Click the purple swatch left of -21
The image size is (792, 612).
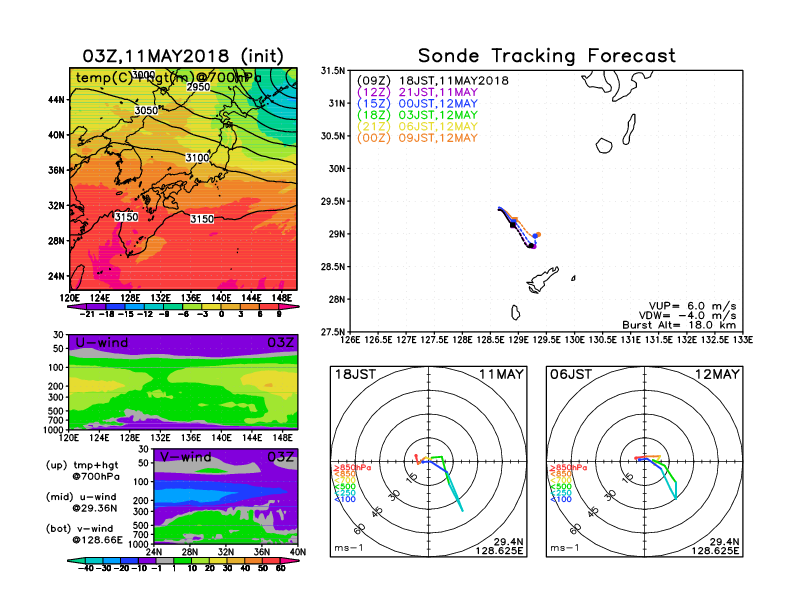tap(77, 306)
